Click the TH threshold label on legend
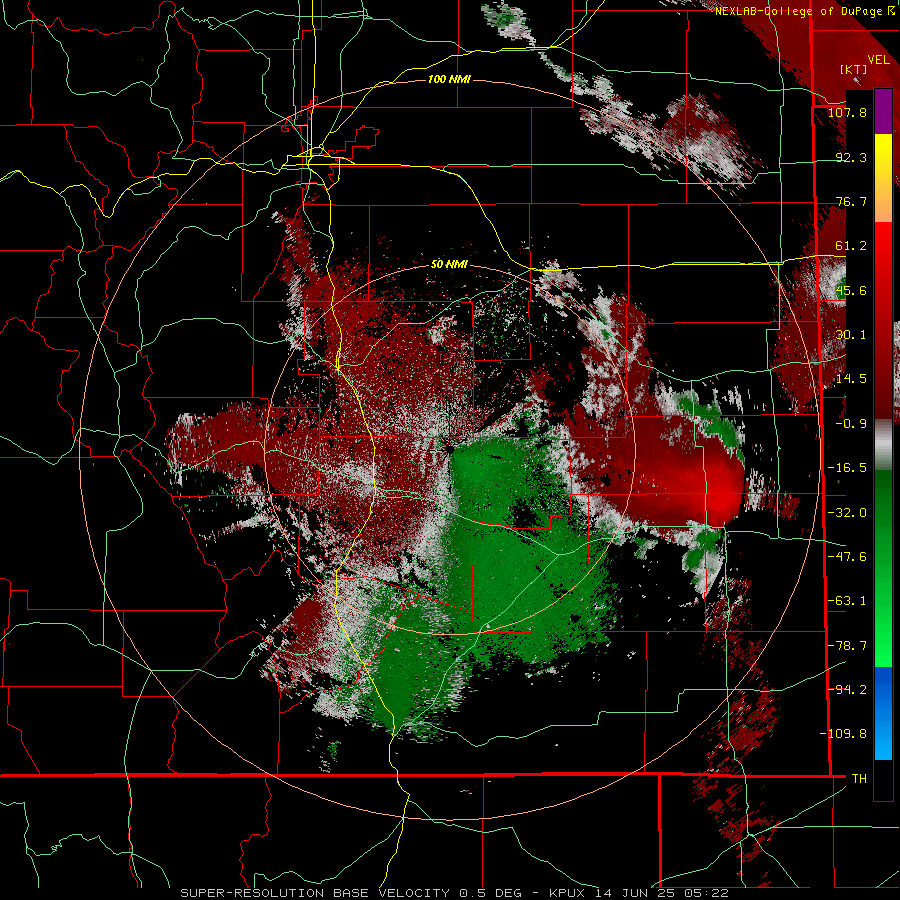Viewport: 900px width, 900px height. (859, 778)
